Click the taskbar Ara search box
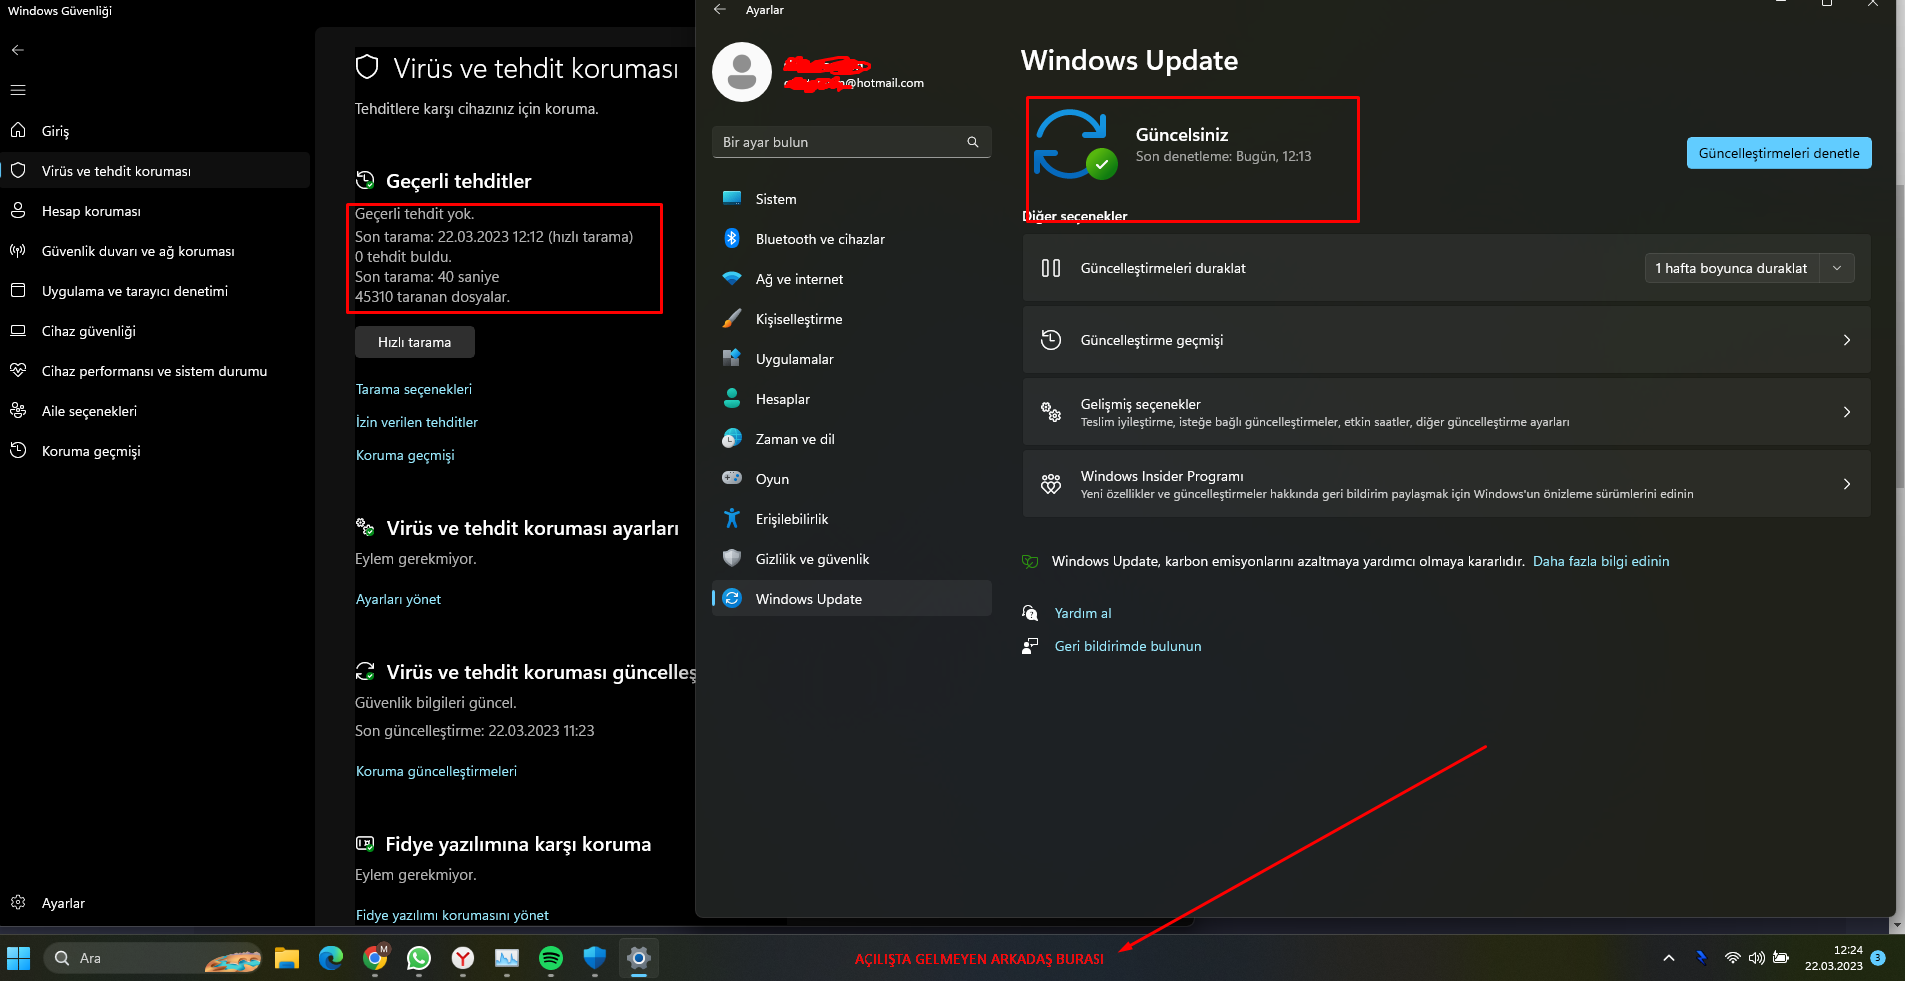Screen dimensions: 1905x981 tap(153, 958)
